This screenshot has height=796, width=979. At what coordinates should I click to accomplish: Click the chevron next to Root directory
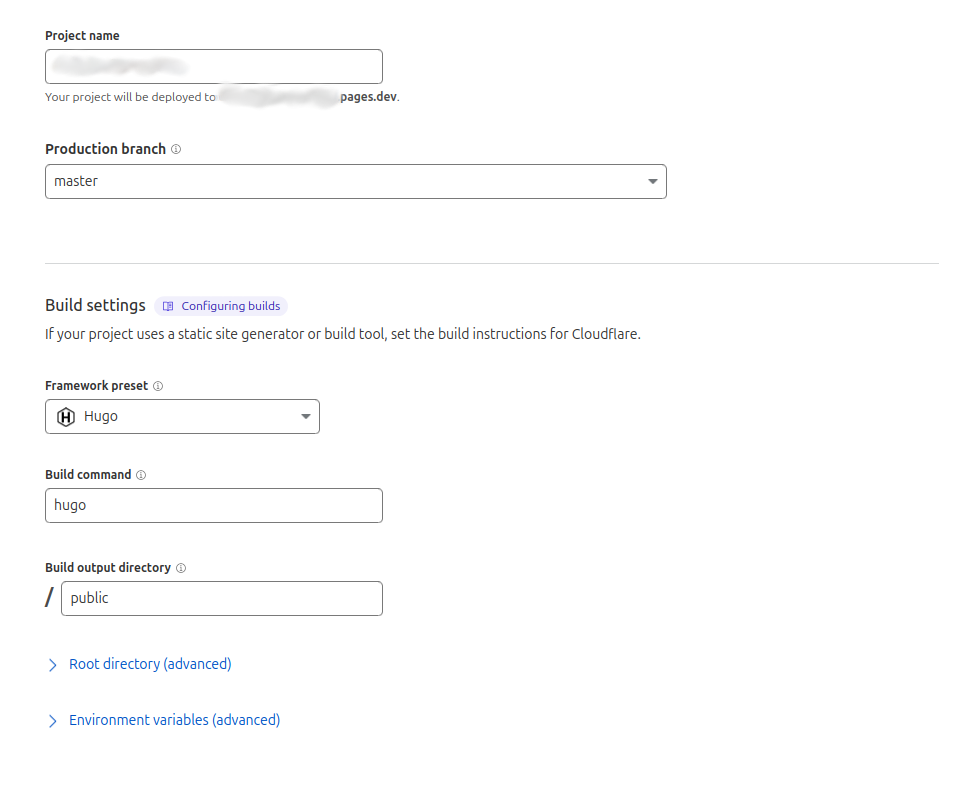point(53,665)
